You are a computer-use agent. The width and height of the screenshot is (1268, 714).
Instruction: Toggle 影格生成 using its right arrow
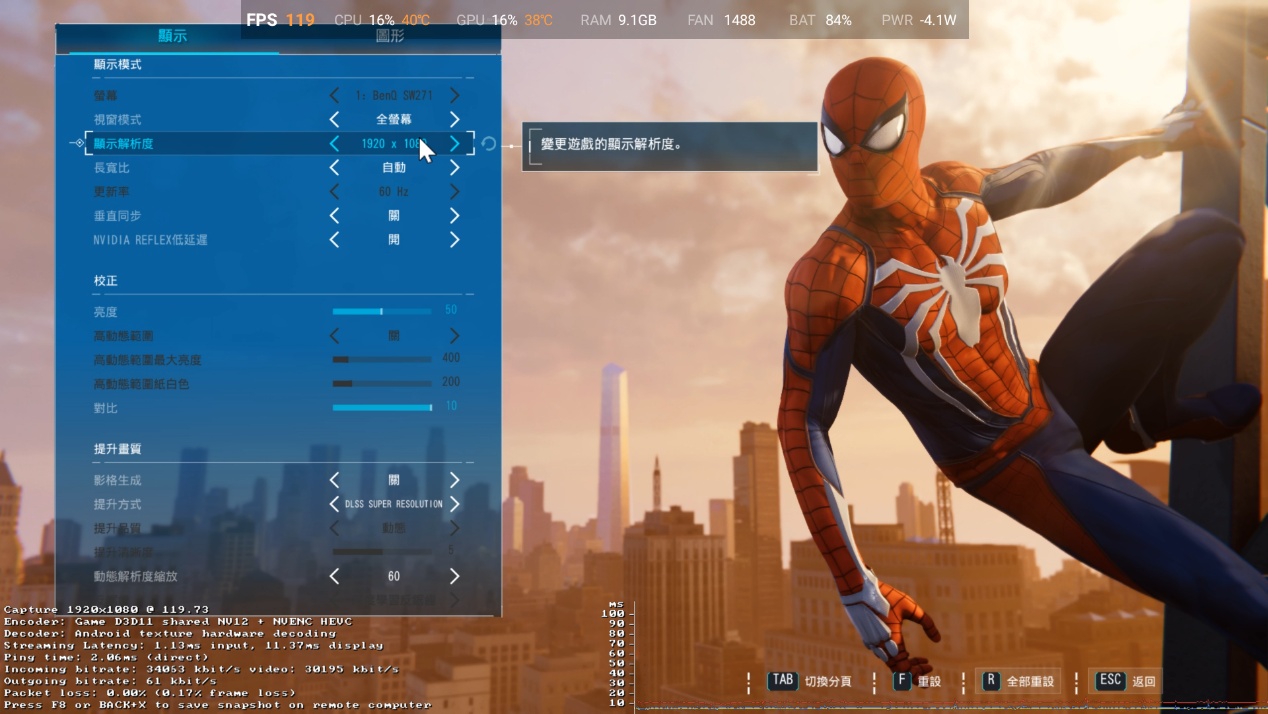click(x=454, y=480)
